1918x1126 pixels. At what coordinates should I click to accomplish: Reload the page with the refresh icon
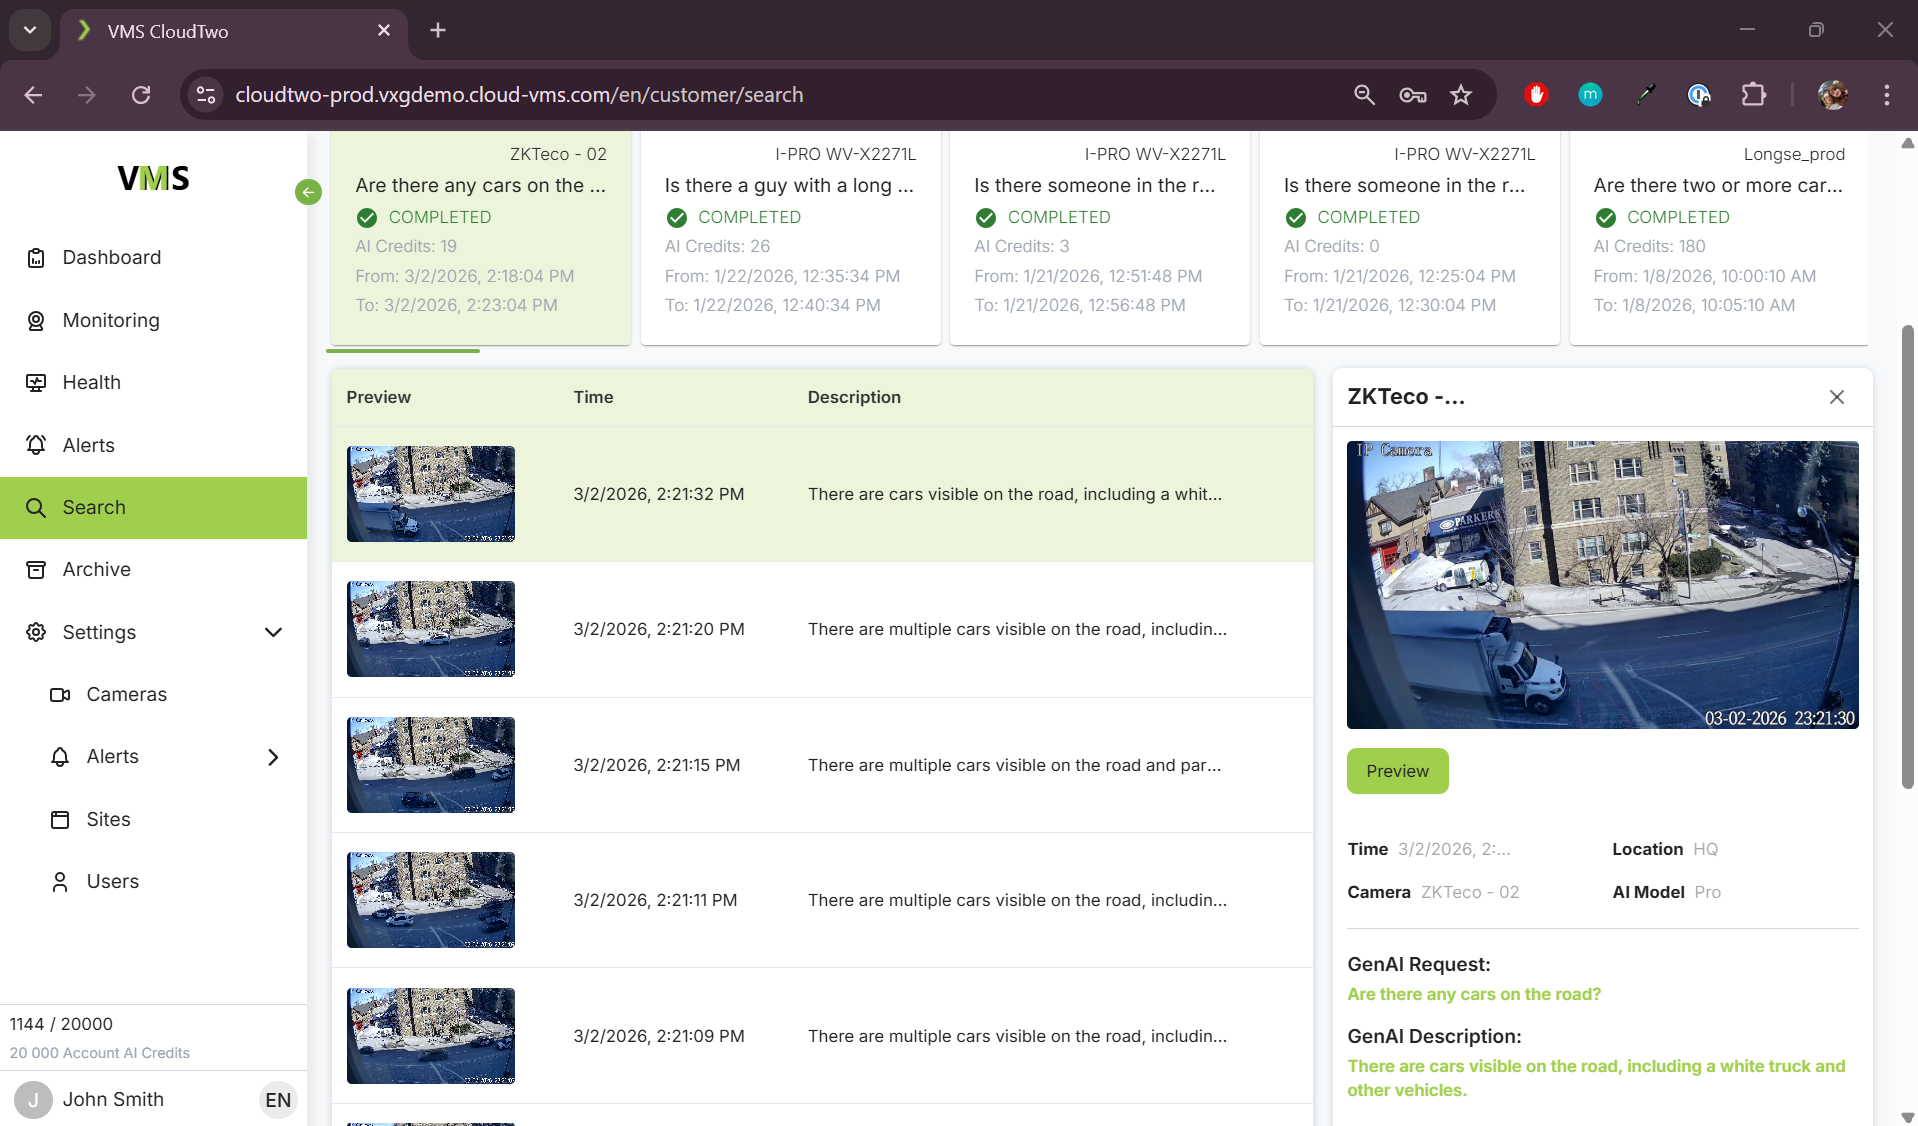(x=141, y=95)
